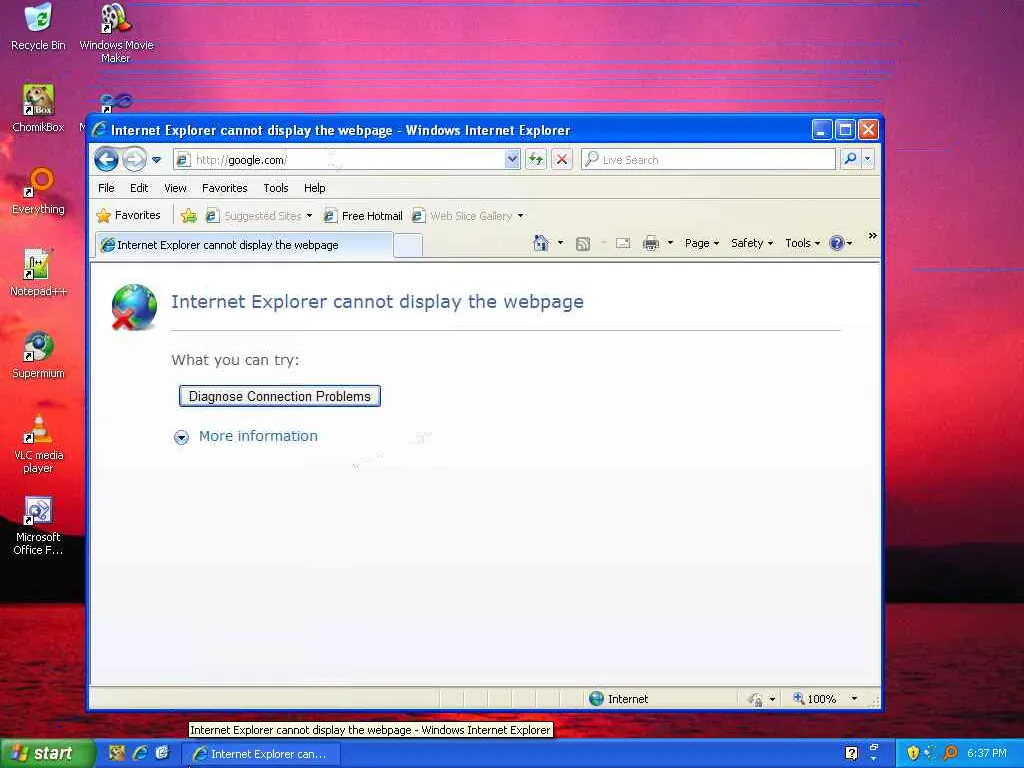Open the Page command menu
Image resolution: width=1024 pixels, height=768 pixels.
pyautogui.click(x=702, y=243)
